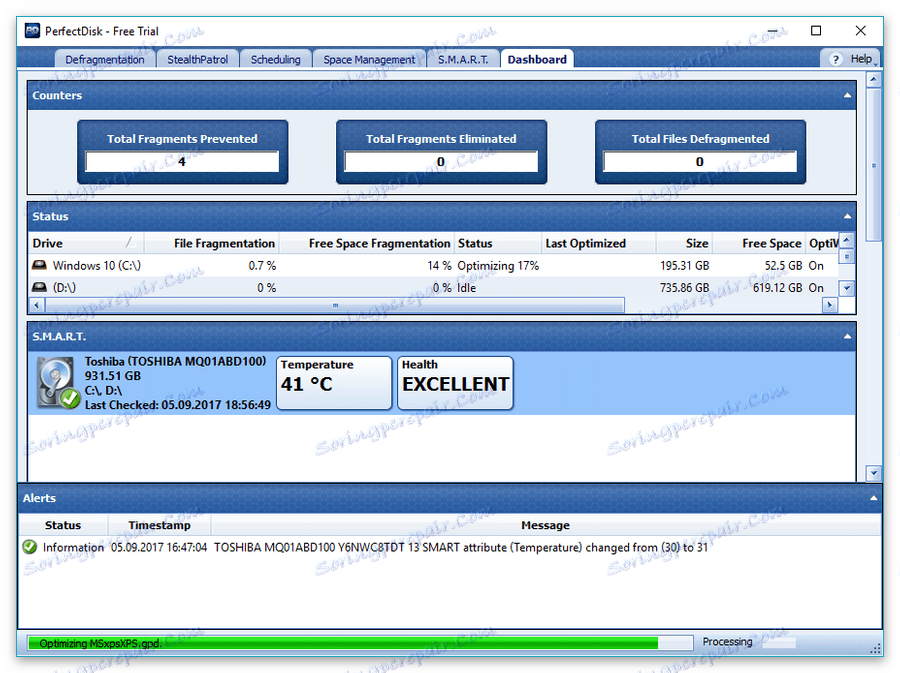Click the Status table right scroll arrow
Screen dimensions: 900x673
829,305
